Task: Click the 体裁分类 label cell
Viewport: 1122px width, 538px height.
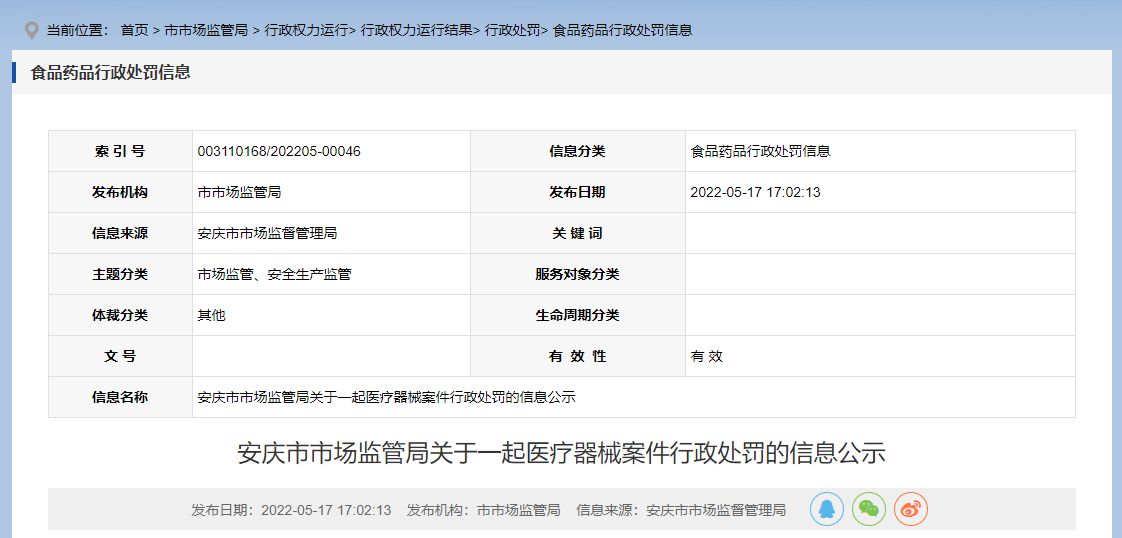Action: click(120, 315)
